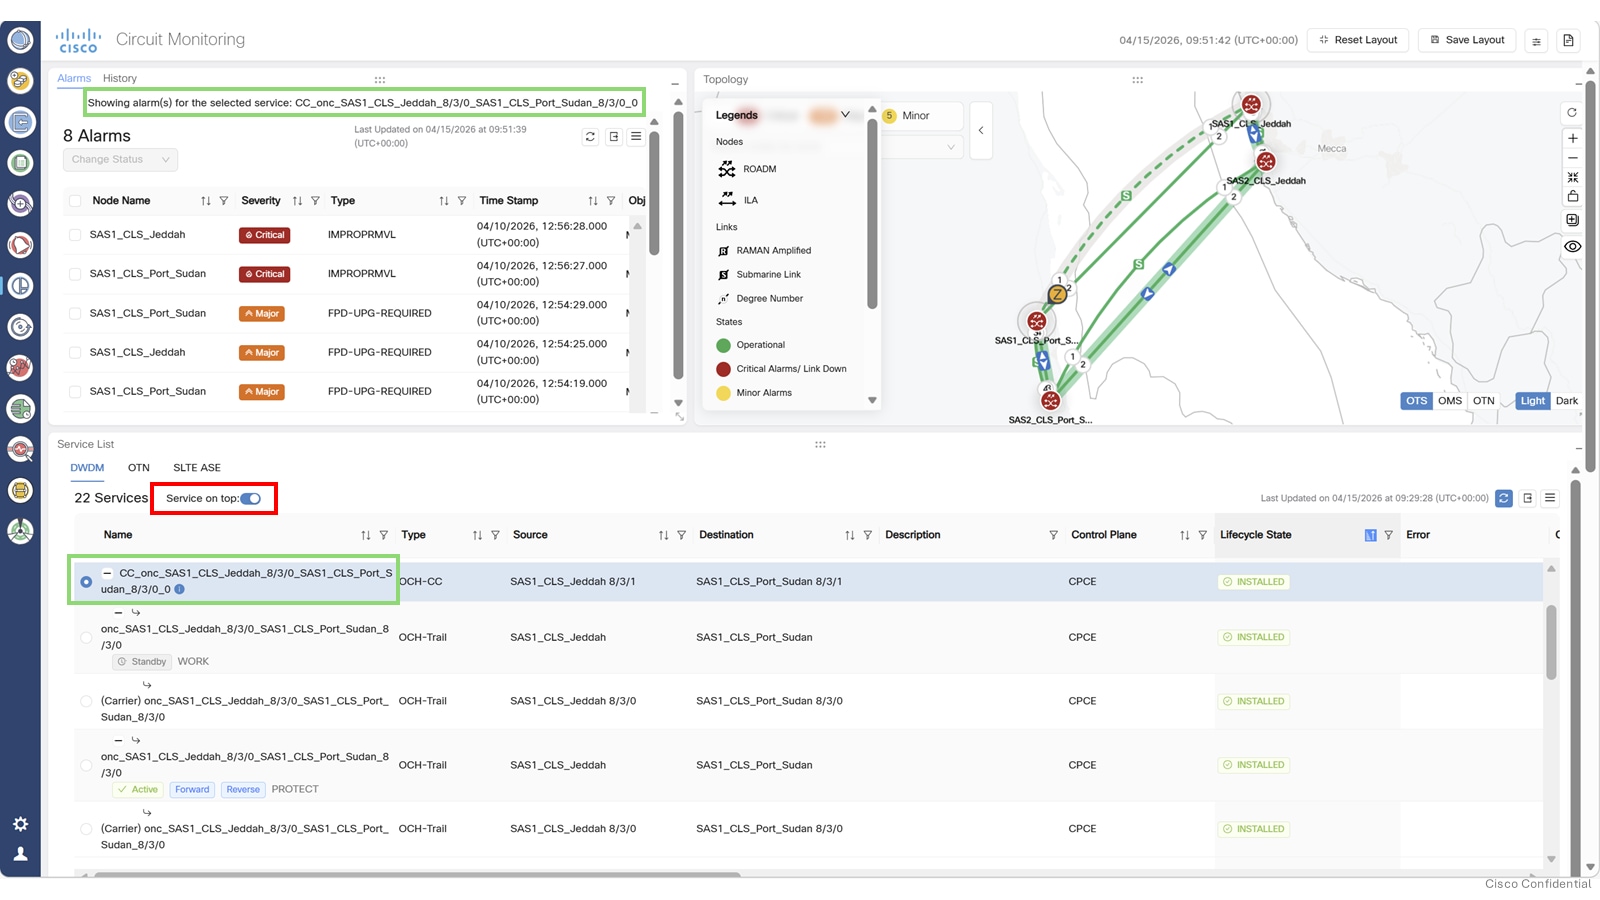Switch to the History tab
The width and height of the screenshot is (1600, 900).
119,78
